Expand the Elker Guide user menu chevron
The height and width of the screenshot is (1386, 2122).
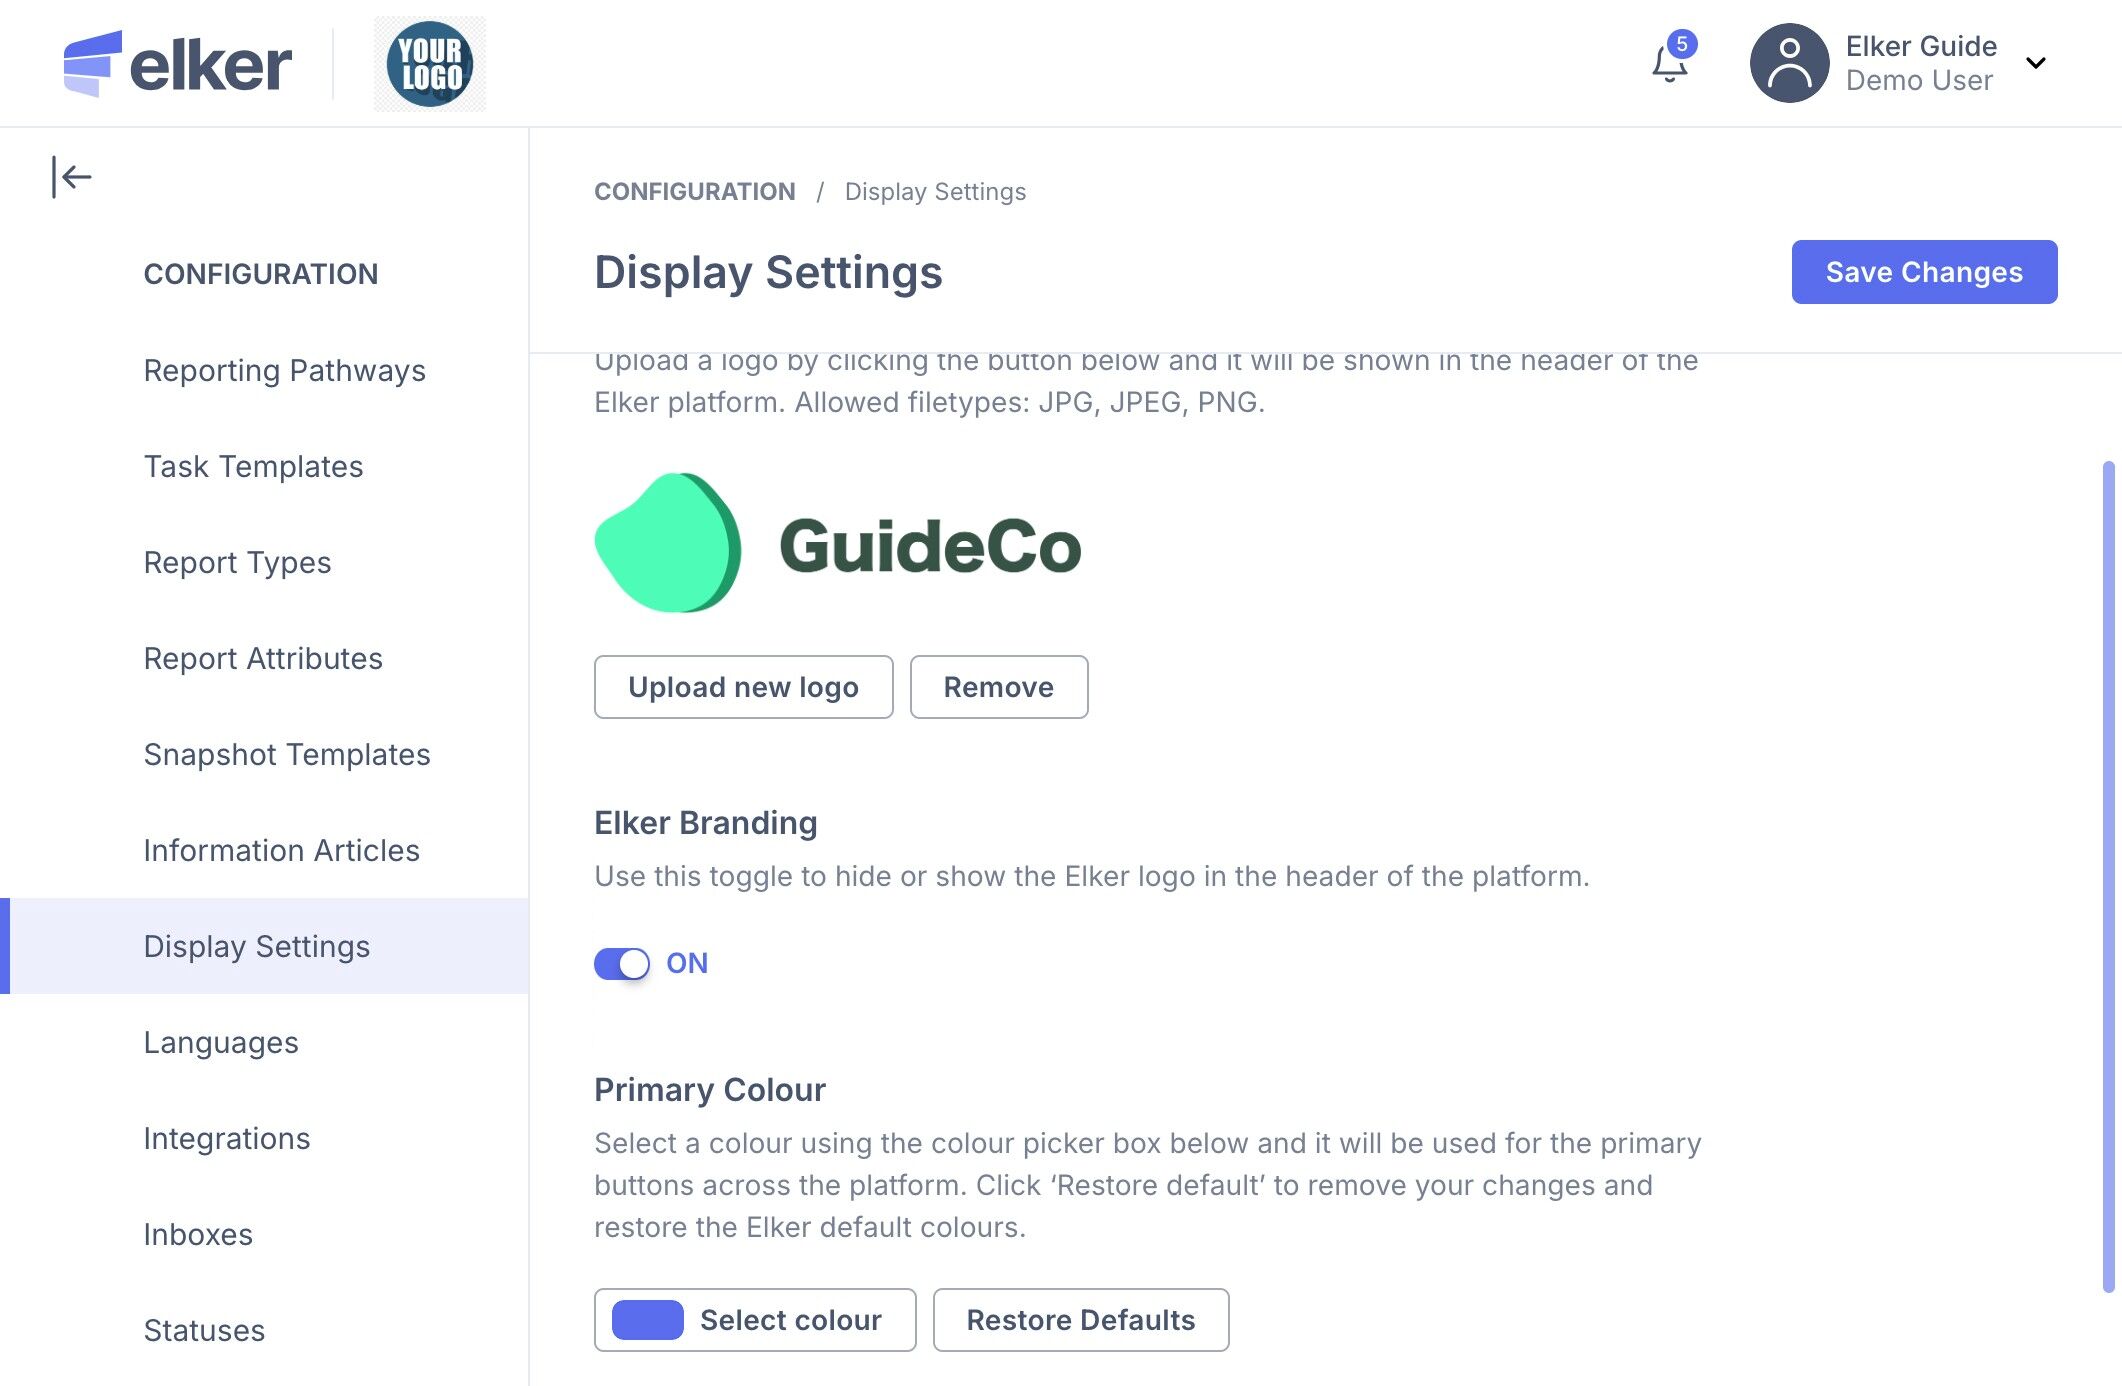[2035, 63]
